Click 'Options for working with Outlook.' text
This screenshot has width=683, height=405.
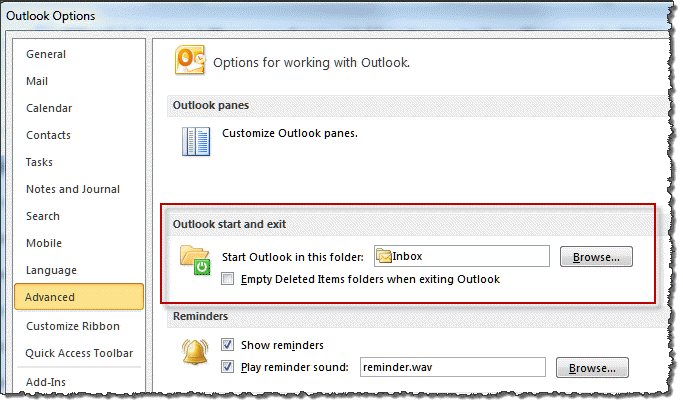(x=311, y=63)
